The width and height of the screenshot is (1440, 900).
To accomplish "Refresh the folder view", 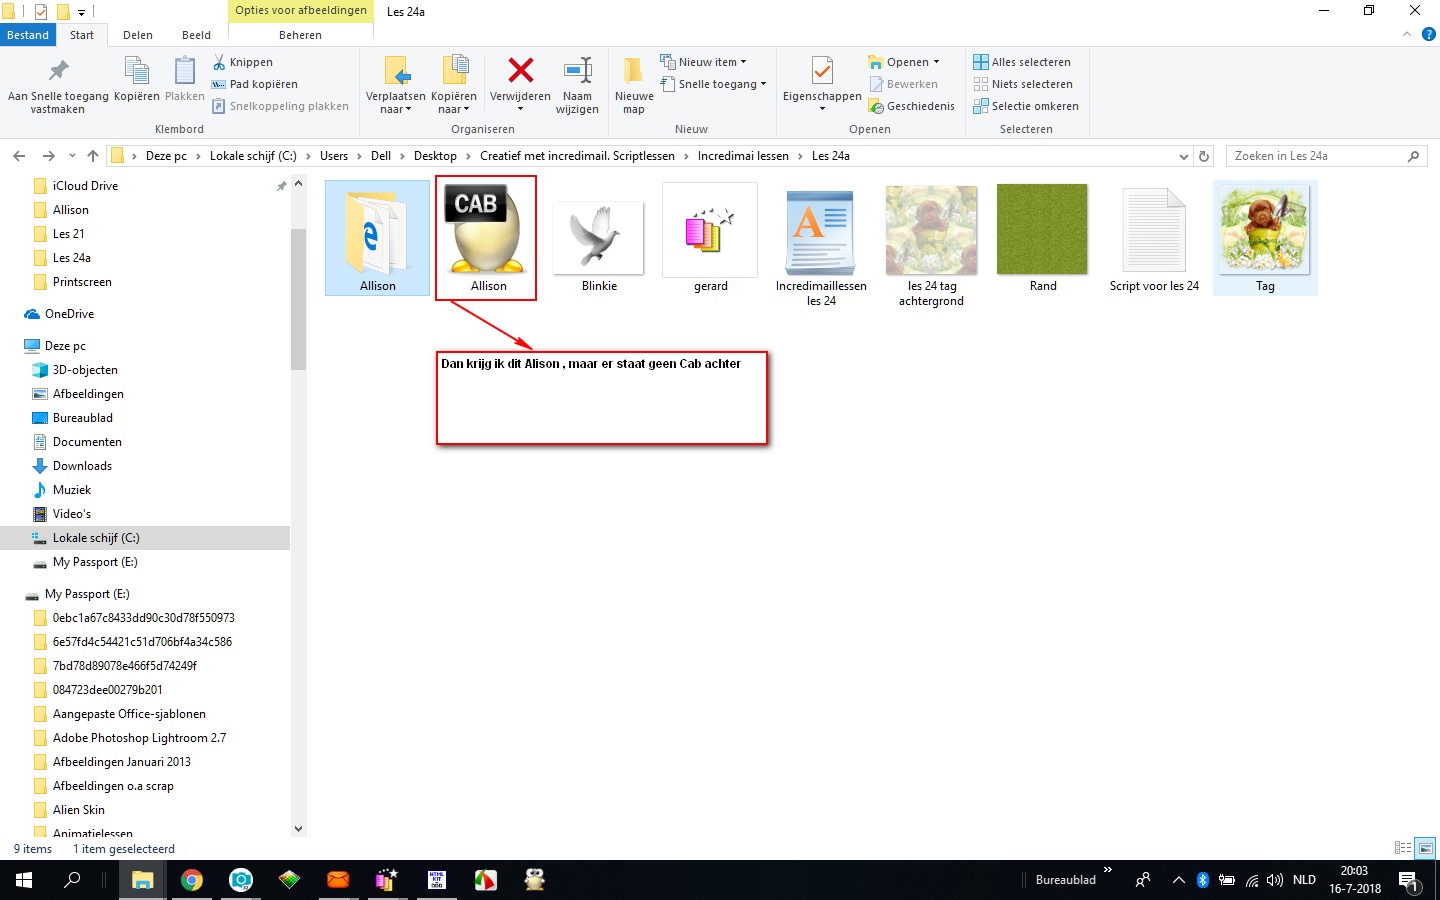I will coord(1204,156).
